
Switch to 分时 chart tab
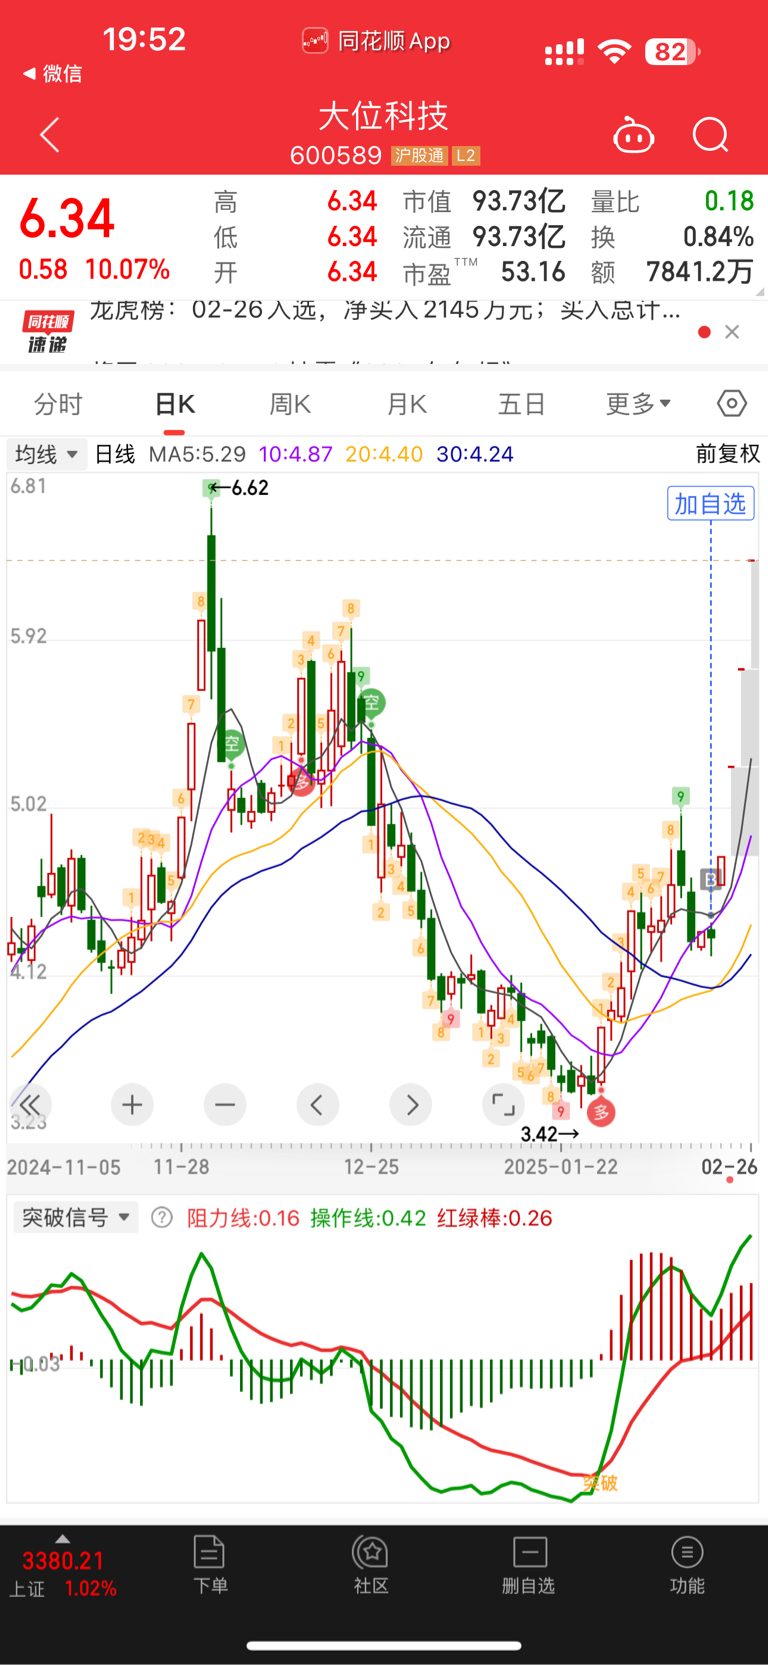(58, 404)
